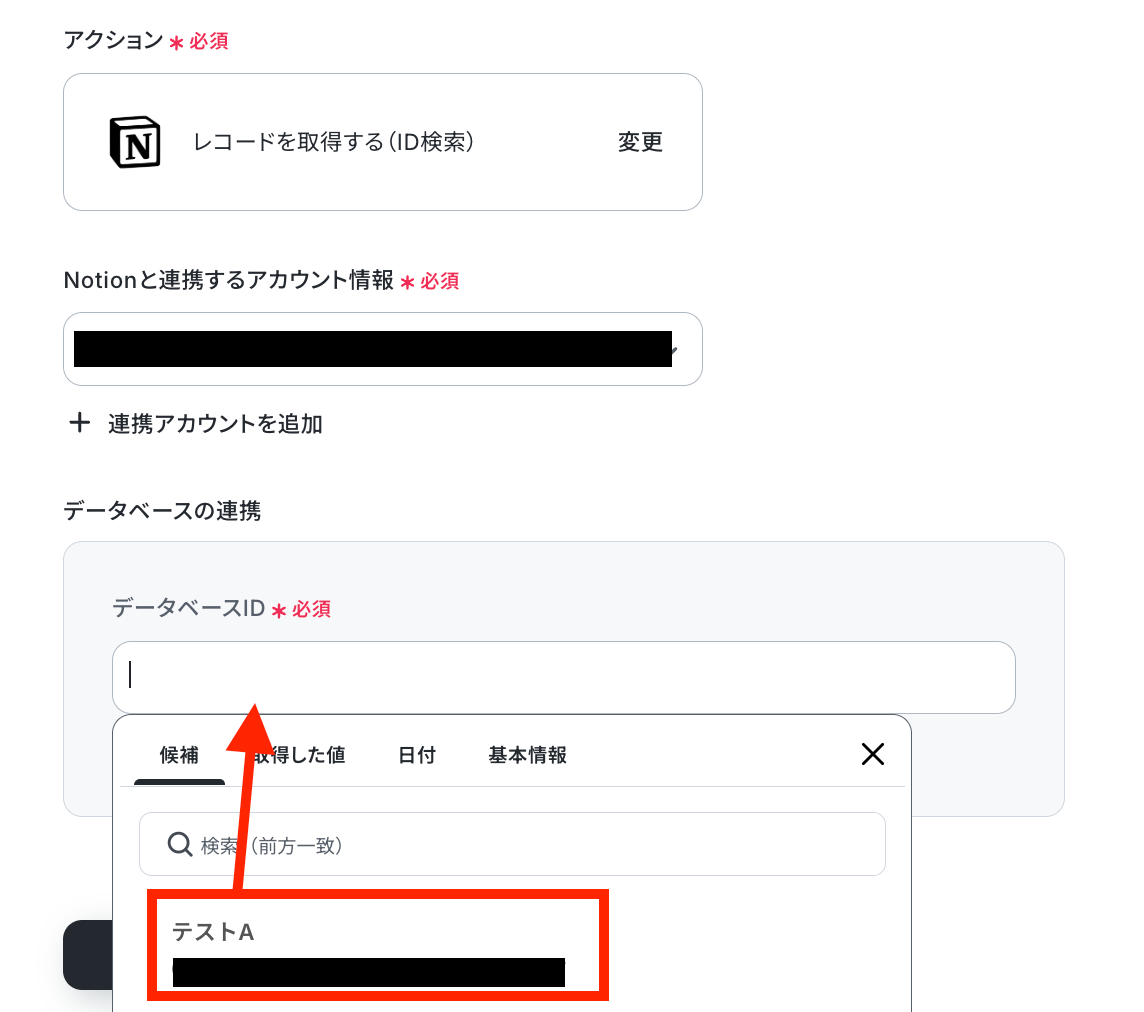This screenshot has height=1012, width=1144.
Task: Focus the データベースID input field
Action: pyautogui.click(x=563, y=677)
